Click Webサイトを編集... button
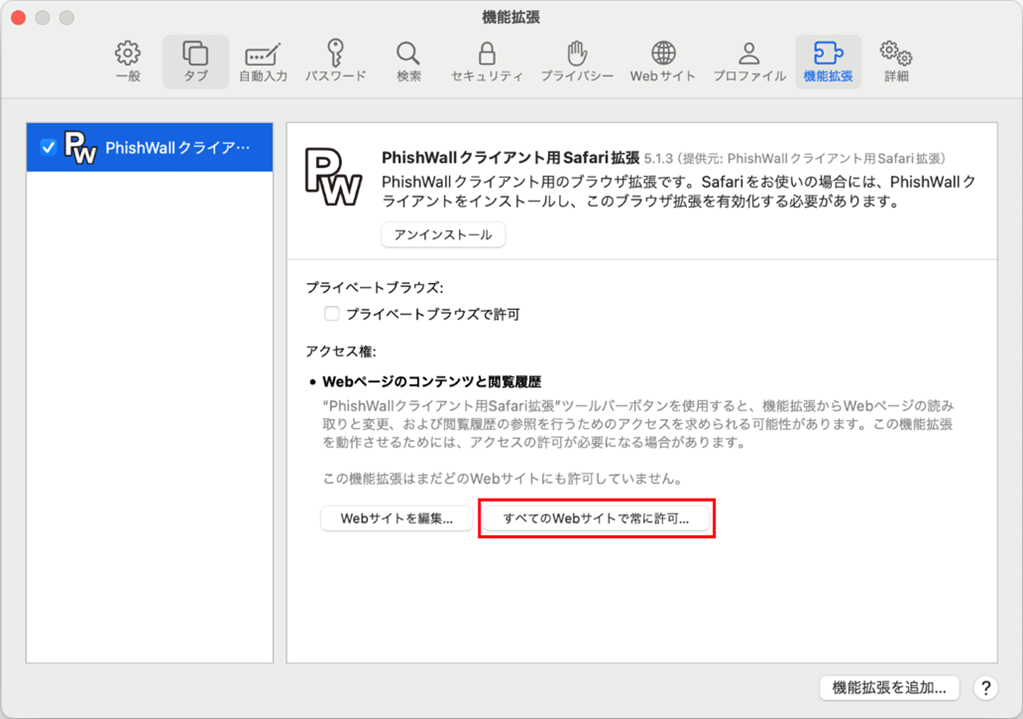Image resolution: width=1023 pixels, height=719 pixels. [397, 519]
